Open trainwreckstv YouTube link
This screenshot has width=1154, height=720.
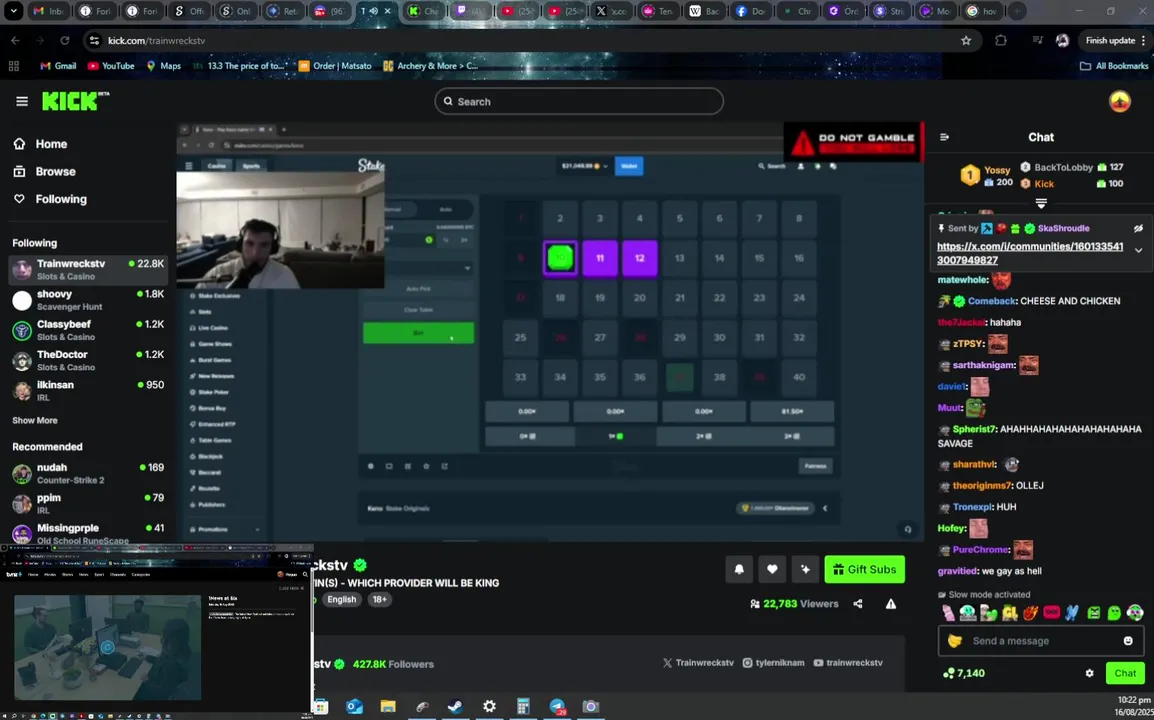point(848,663)
